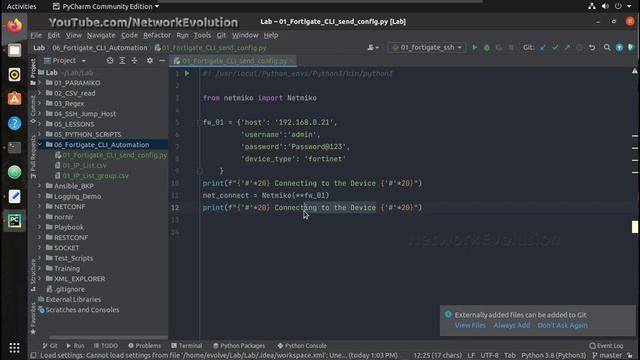Click the user account icon in toolbar
640x360 pixels.
coord(373,48)
